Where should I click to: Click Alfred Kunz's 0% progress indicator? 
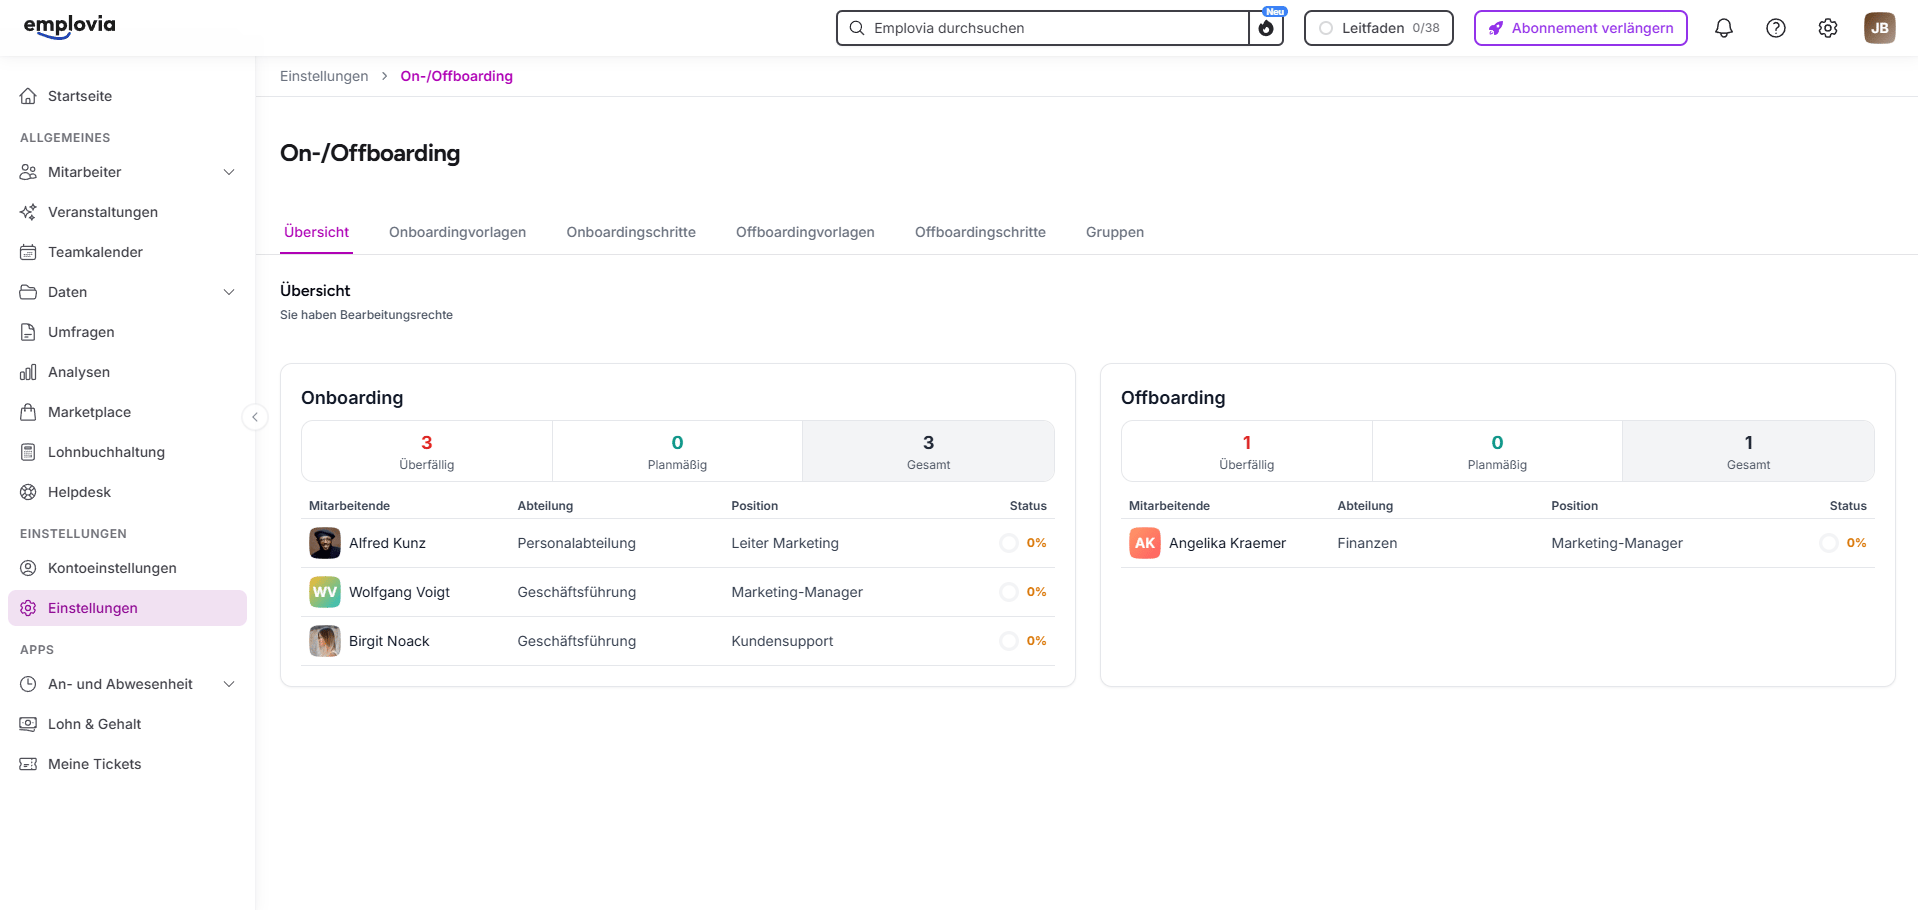[1023, 543]
